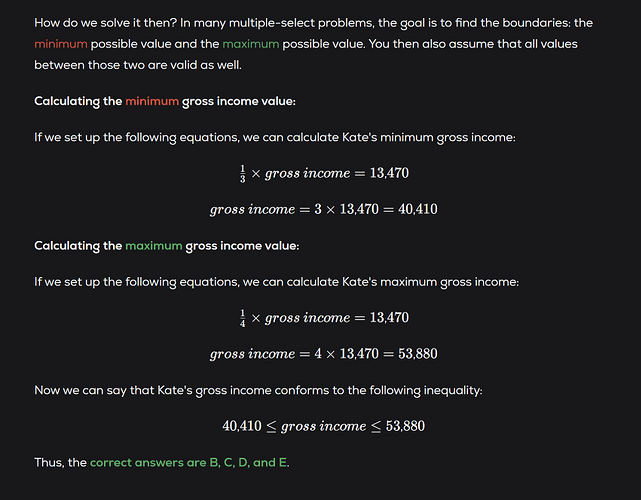Click the result 53,880 in fourth equation
This screenshot has width=641, height=500.
417,354
